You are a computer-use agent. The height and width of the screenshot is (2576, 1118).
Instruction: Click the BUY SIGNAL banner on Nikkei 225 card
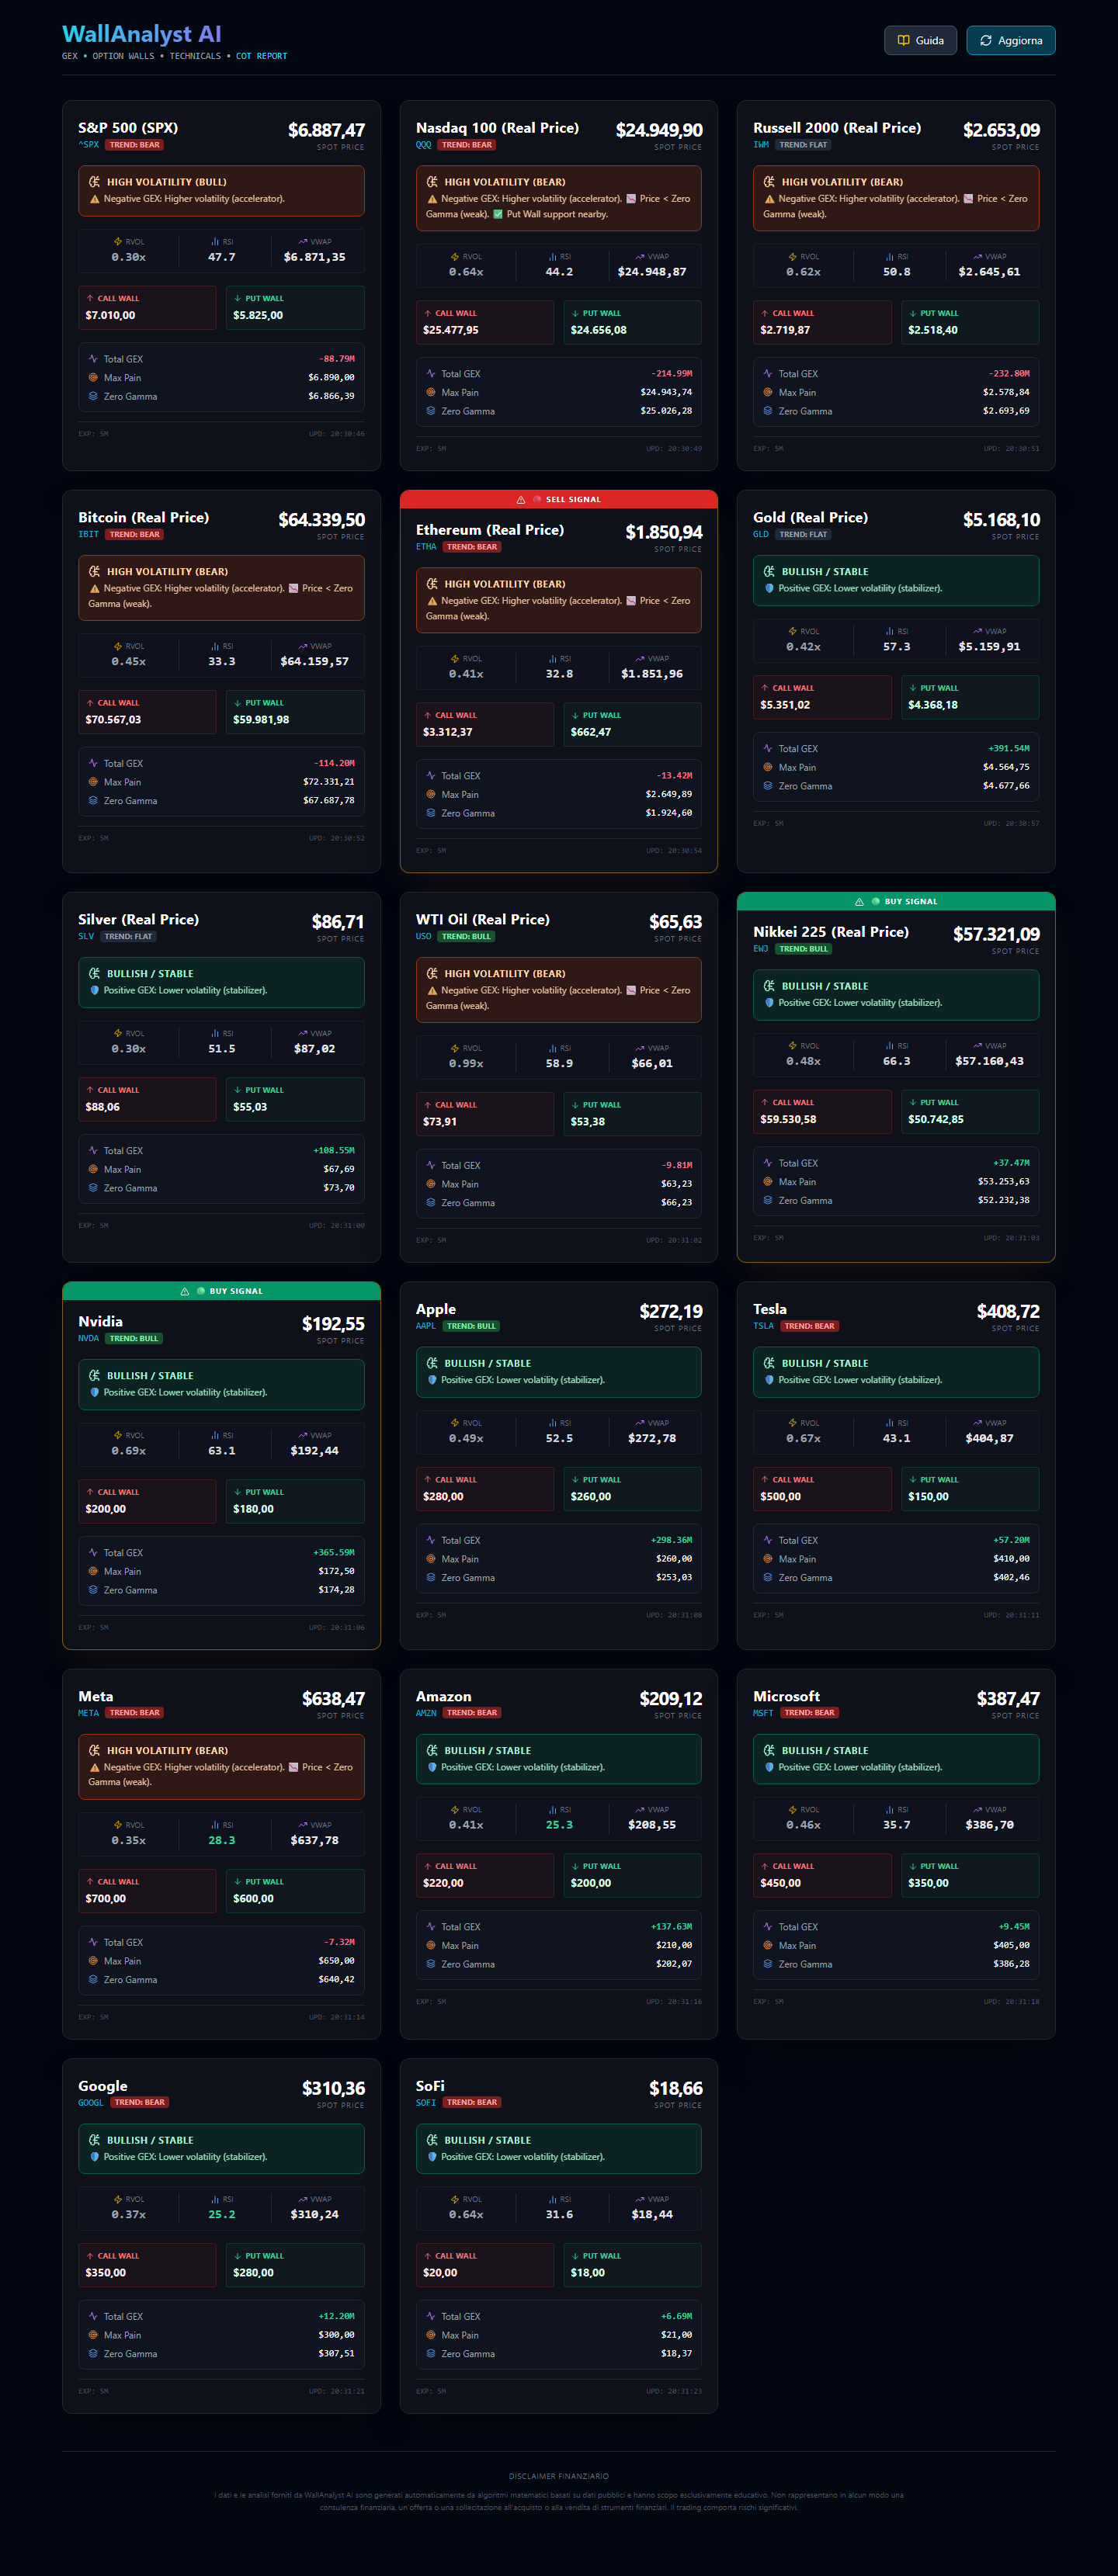895,901
